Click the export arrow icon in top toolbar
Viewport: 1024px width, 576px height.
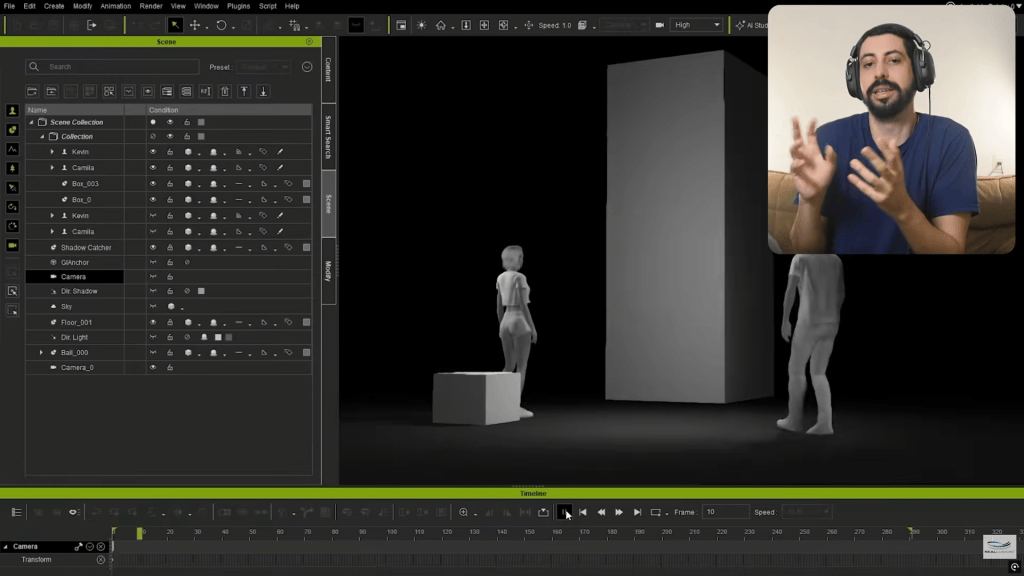[91, 25]
